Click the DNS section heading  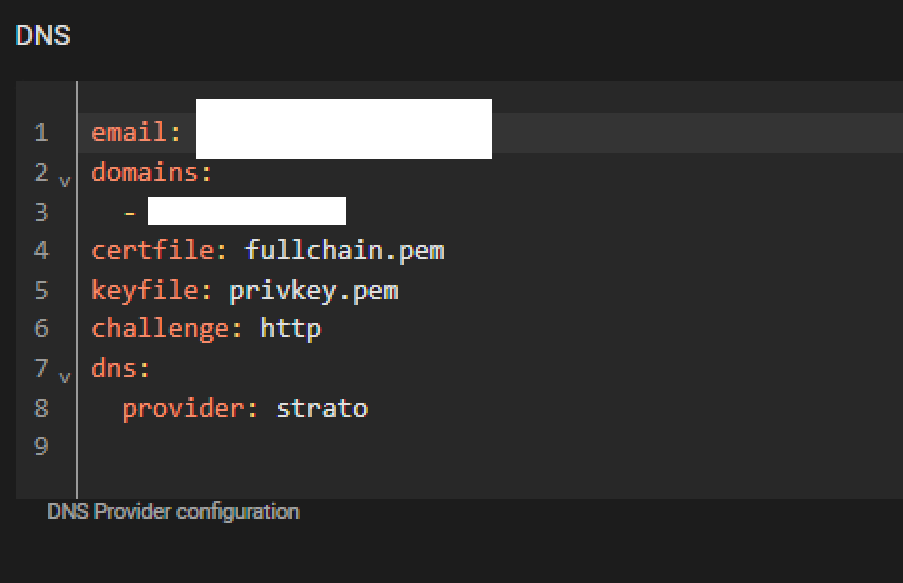(43, 36)
